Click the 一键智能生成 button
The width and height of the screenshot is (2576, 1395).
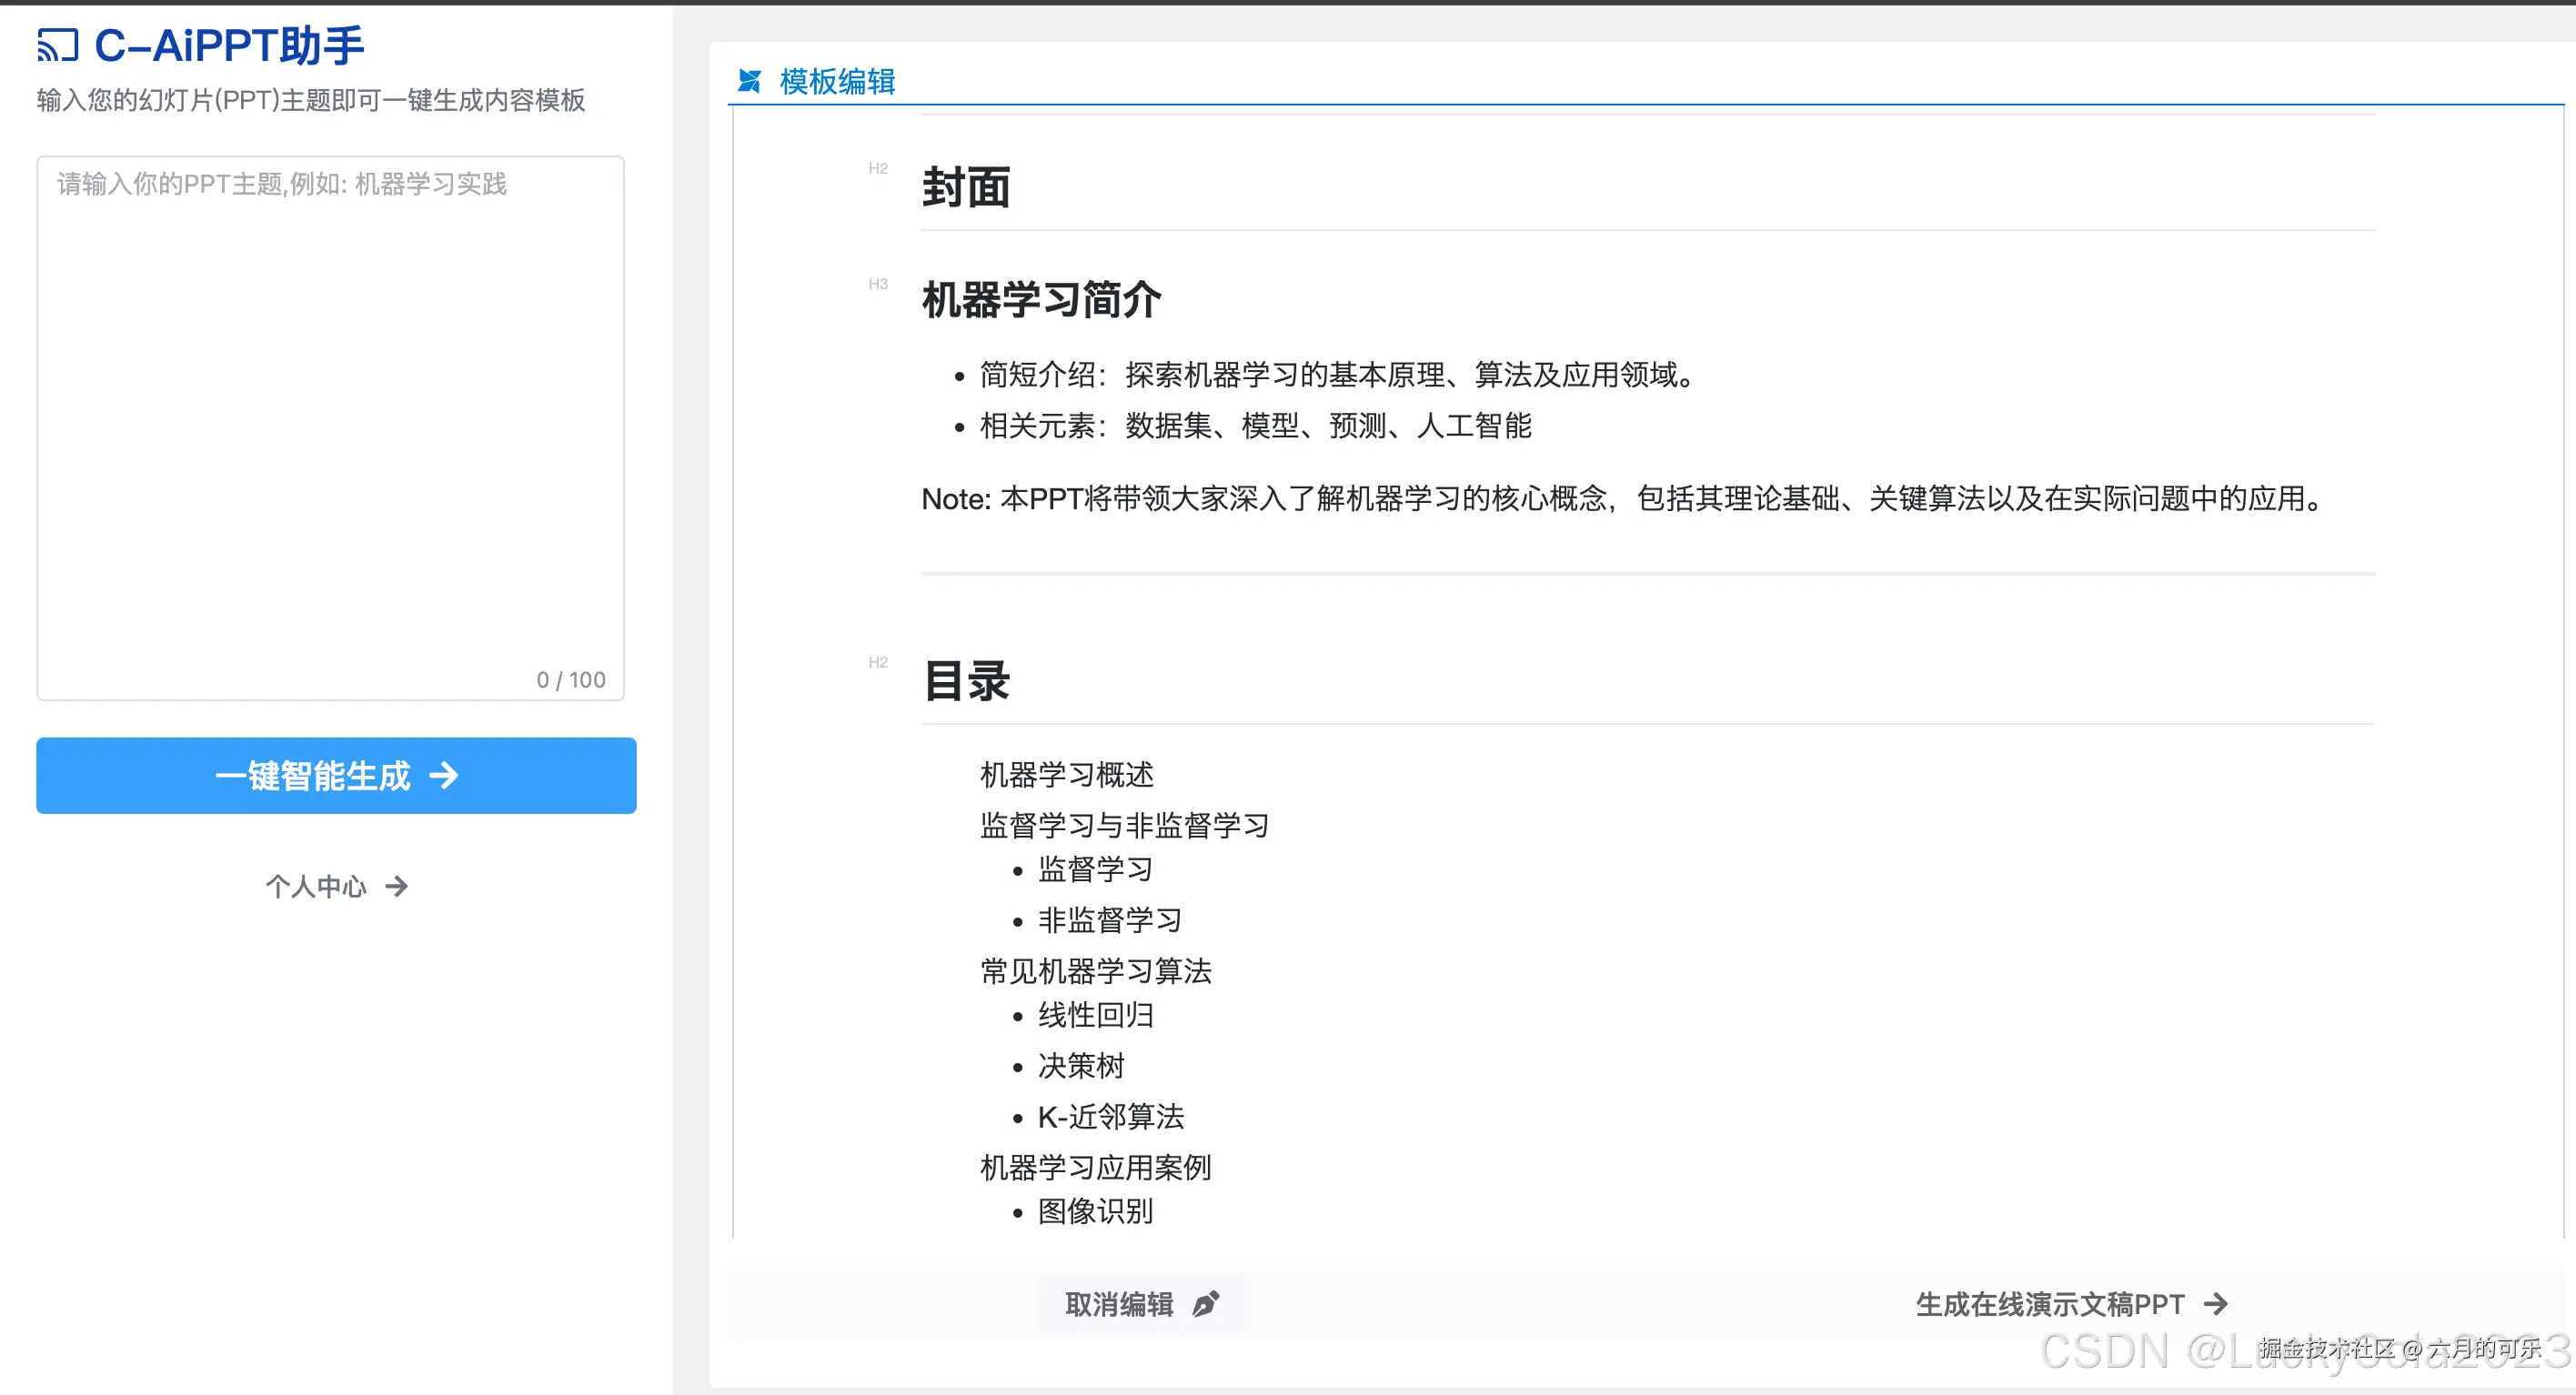coord(335,775)
